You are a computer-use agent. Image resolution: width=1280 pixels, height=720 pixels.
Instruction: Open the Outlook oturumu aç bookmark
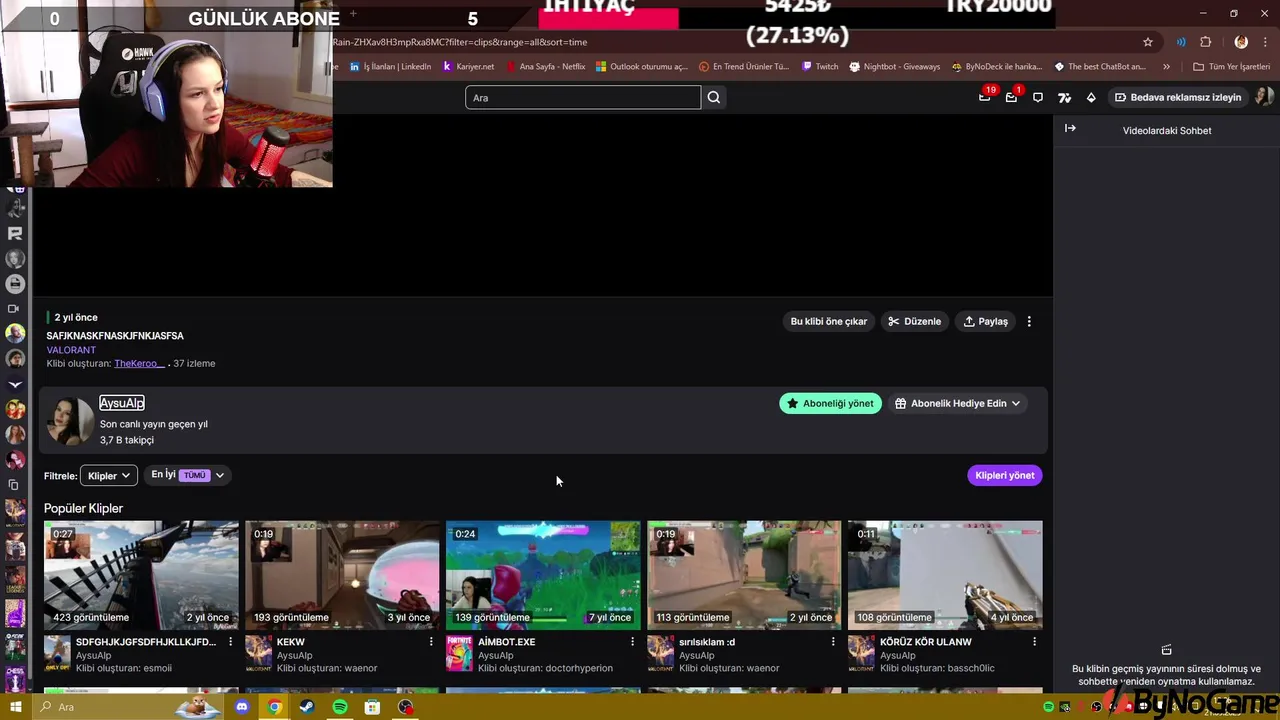tap(641, 67)
